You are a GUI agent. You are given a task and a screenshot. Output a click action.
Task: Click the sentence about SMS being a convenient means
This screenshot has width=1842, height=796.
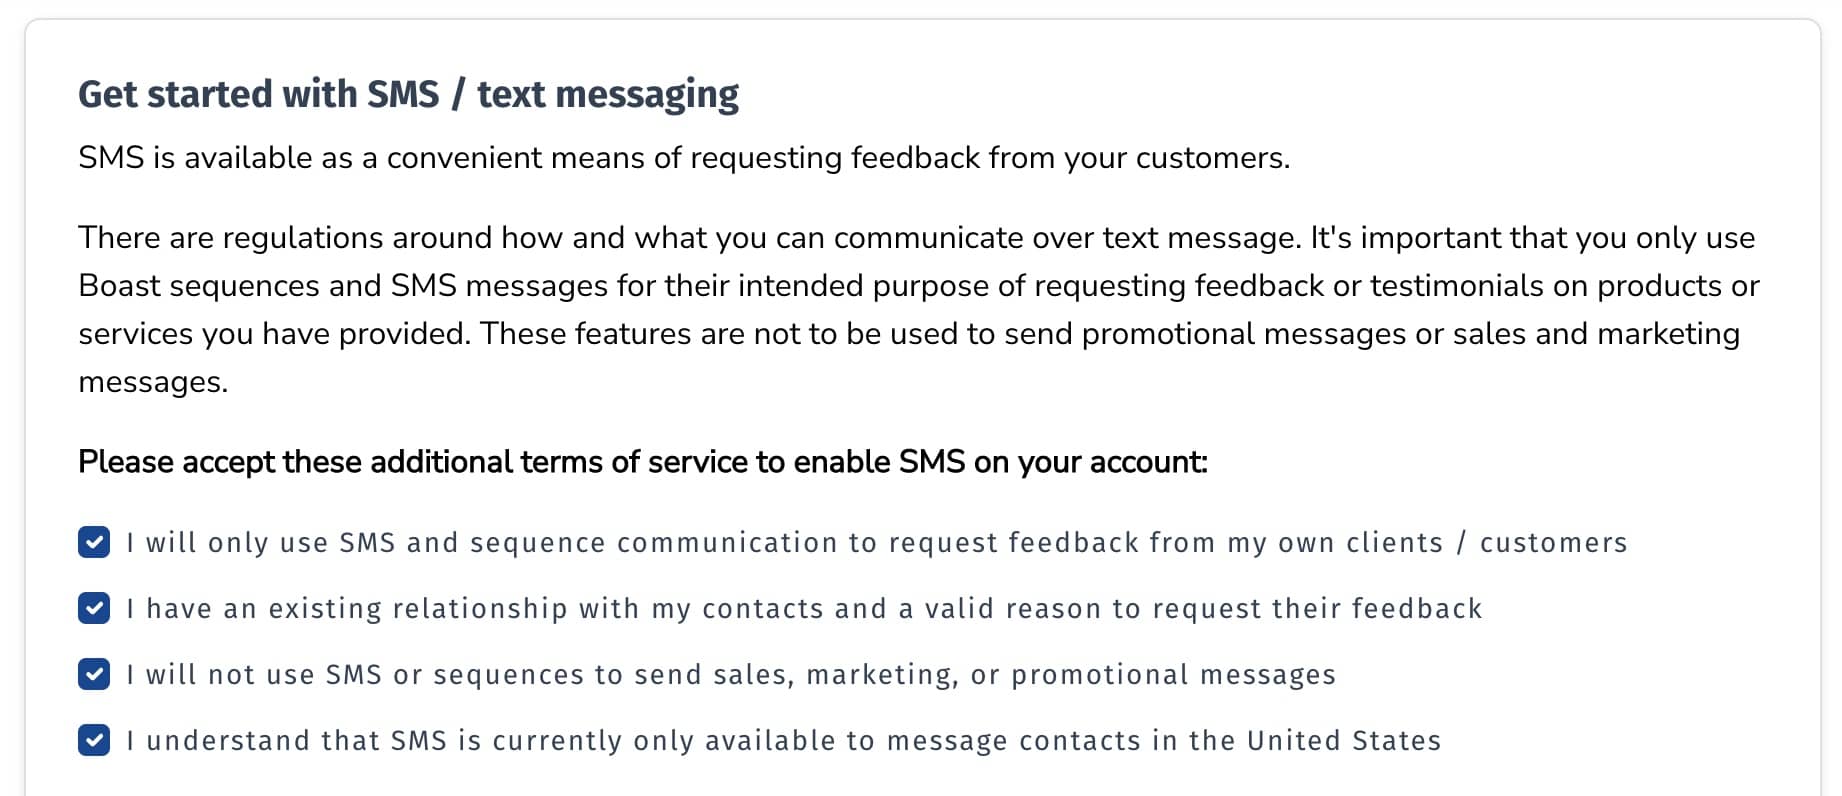coord(684,157)
